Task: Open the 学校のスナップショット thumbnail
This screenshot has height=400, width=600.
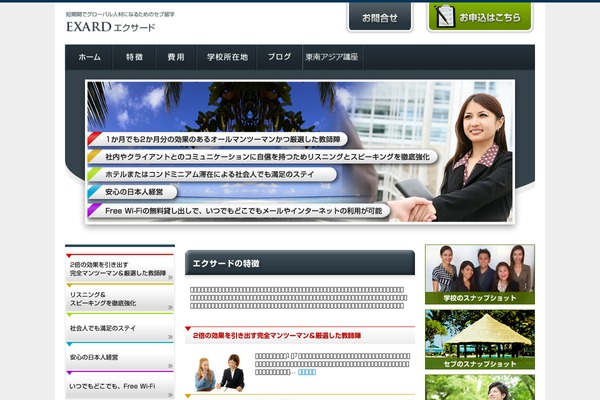Action: (x=480, y=274)
